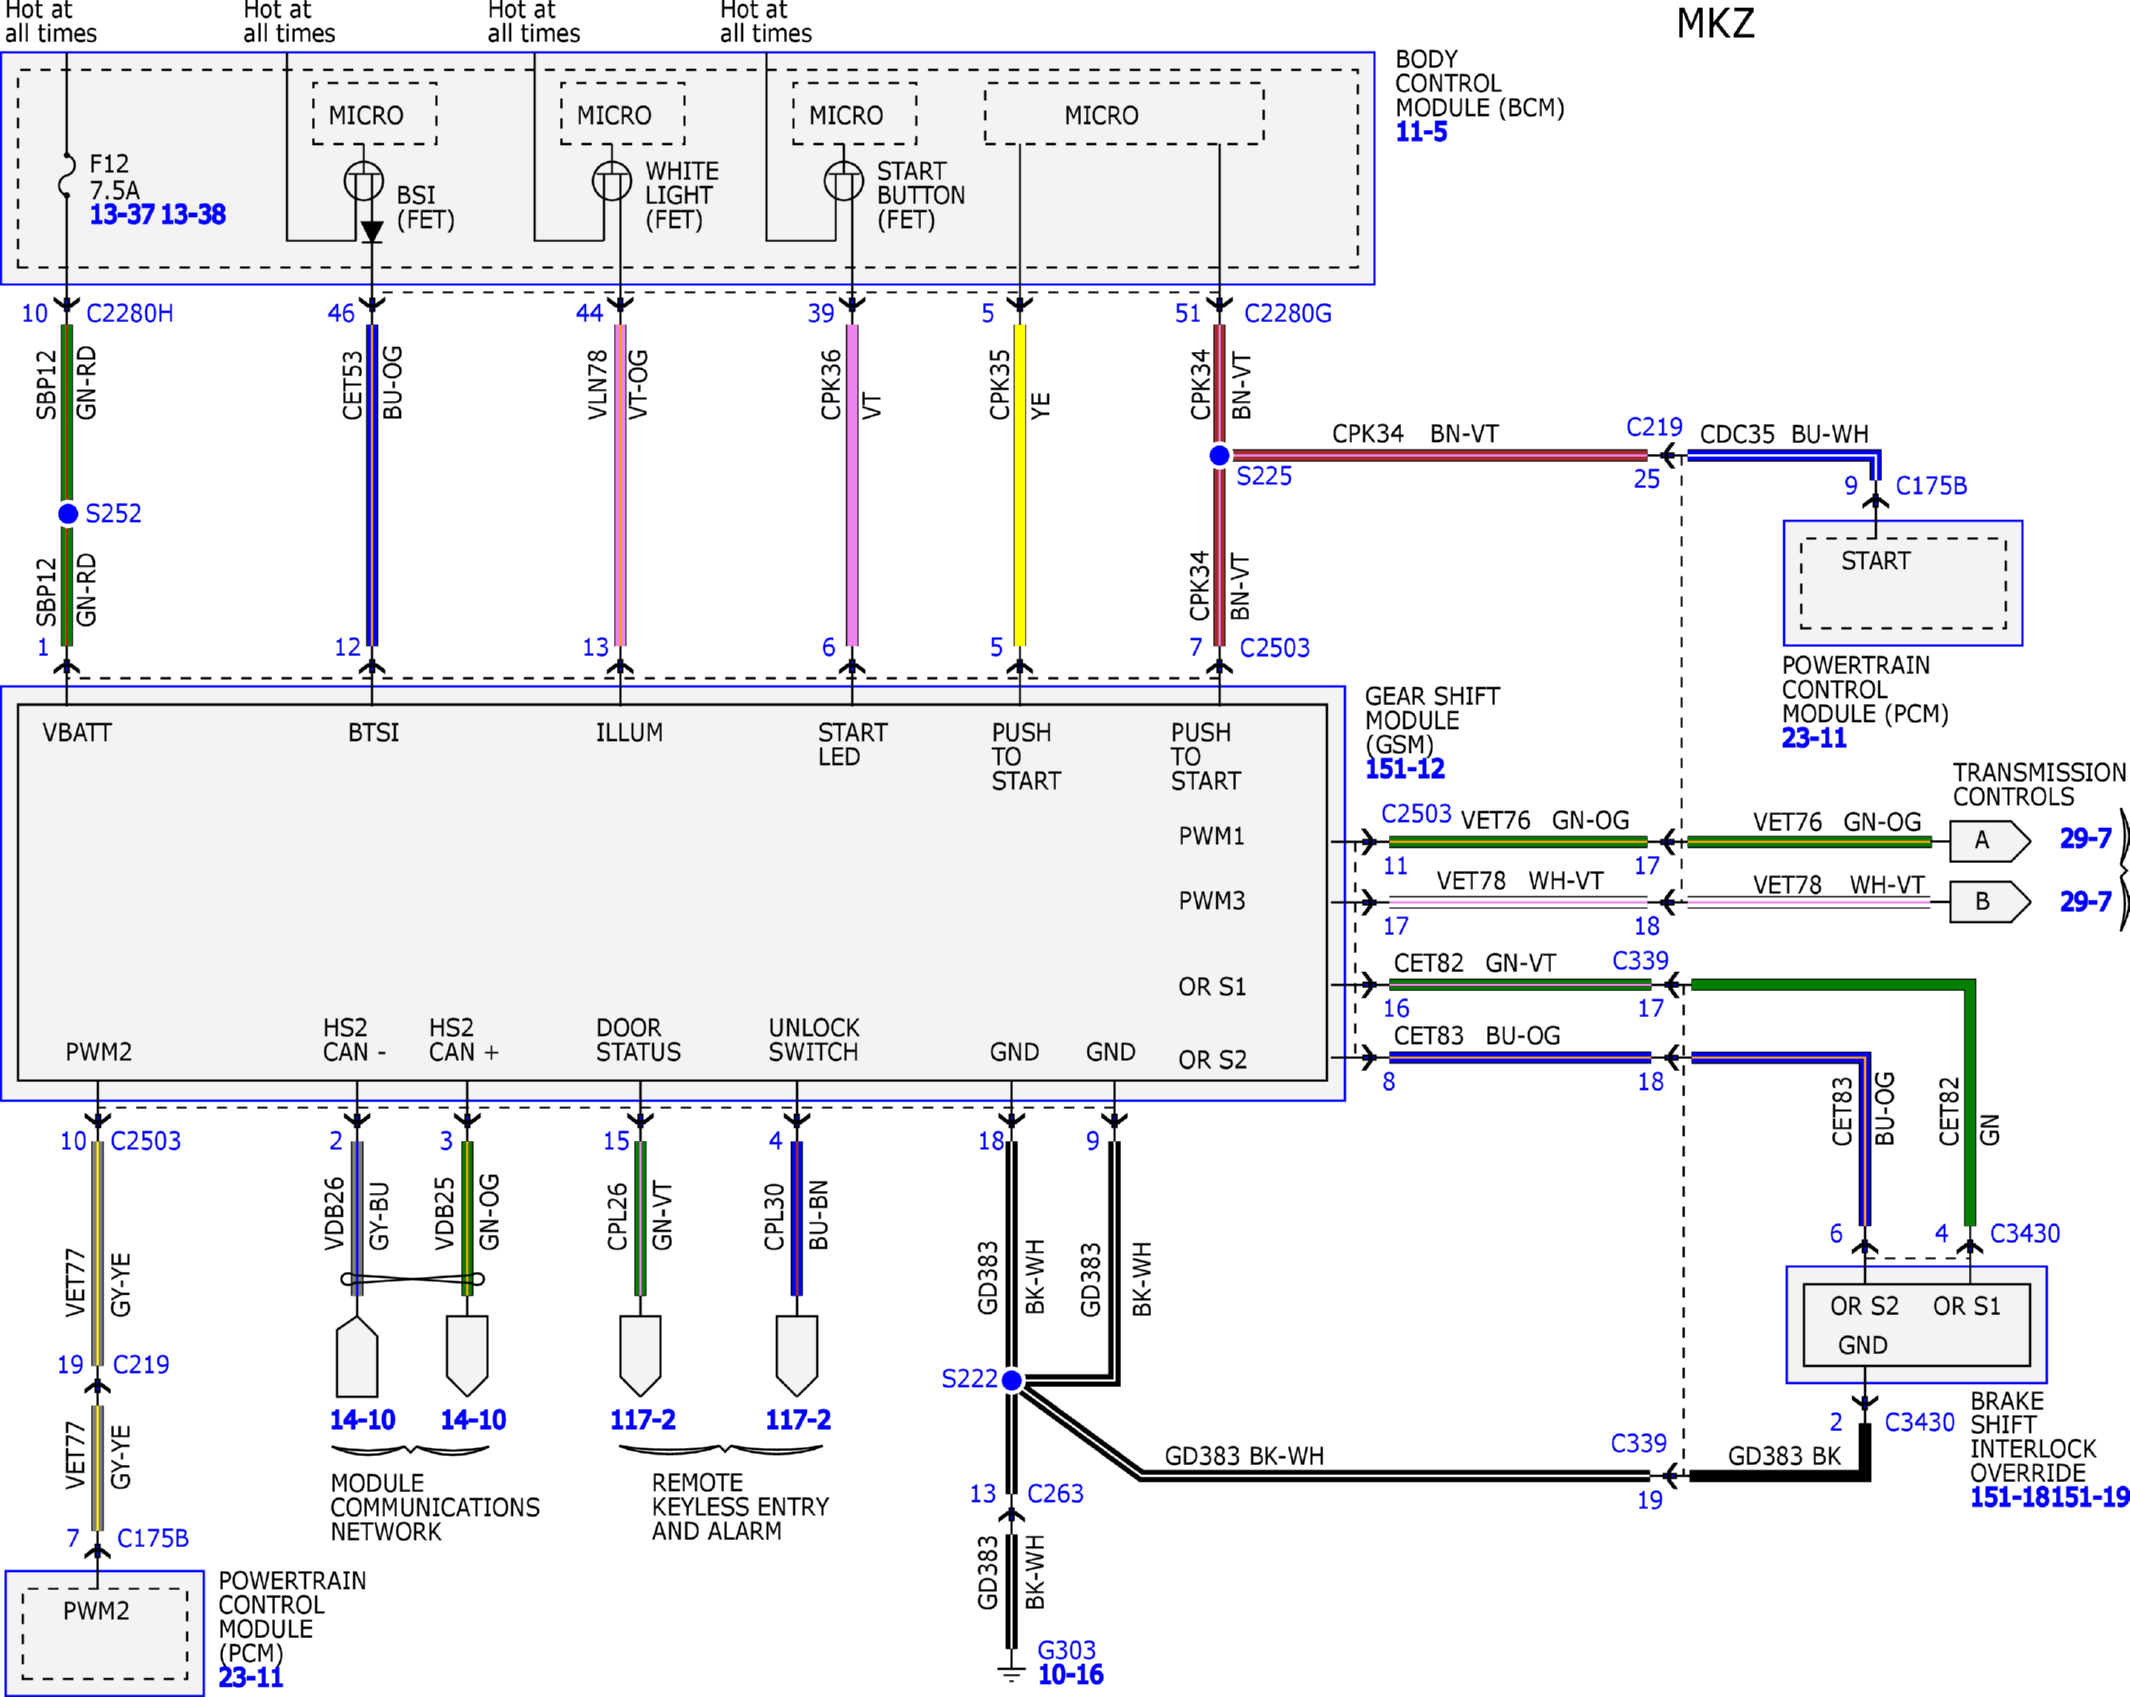2130x1697 pixels.
Task: Open the 10-16 ground reference beside G303
Action: point(1070,1675)
